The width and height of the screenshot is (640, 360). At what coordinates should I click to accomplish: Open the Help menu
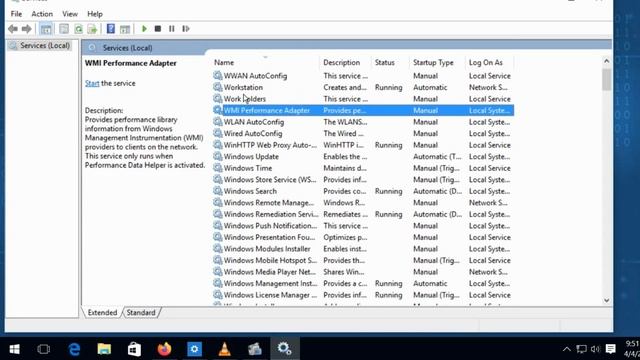click(95, 14)
